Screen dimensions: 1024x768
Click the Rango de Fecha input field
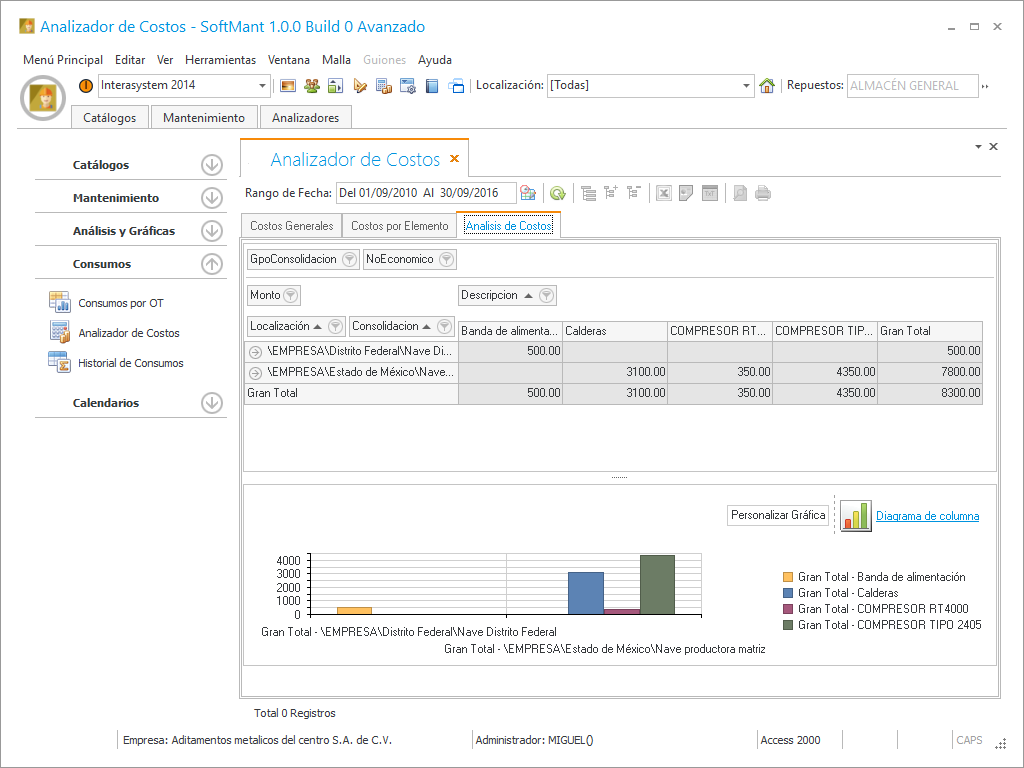[x=425, y=193]
